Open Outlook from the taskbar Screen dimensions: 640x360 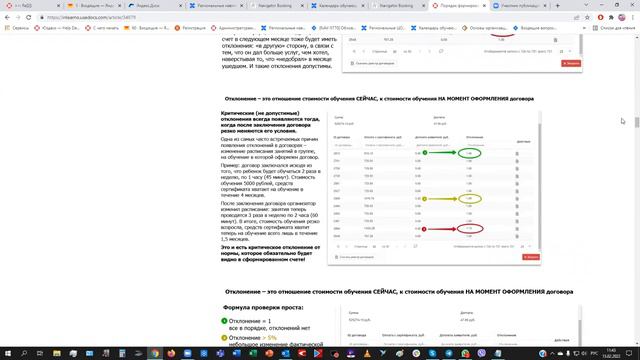286,353
